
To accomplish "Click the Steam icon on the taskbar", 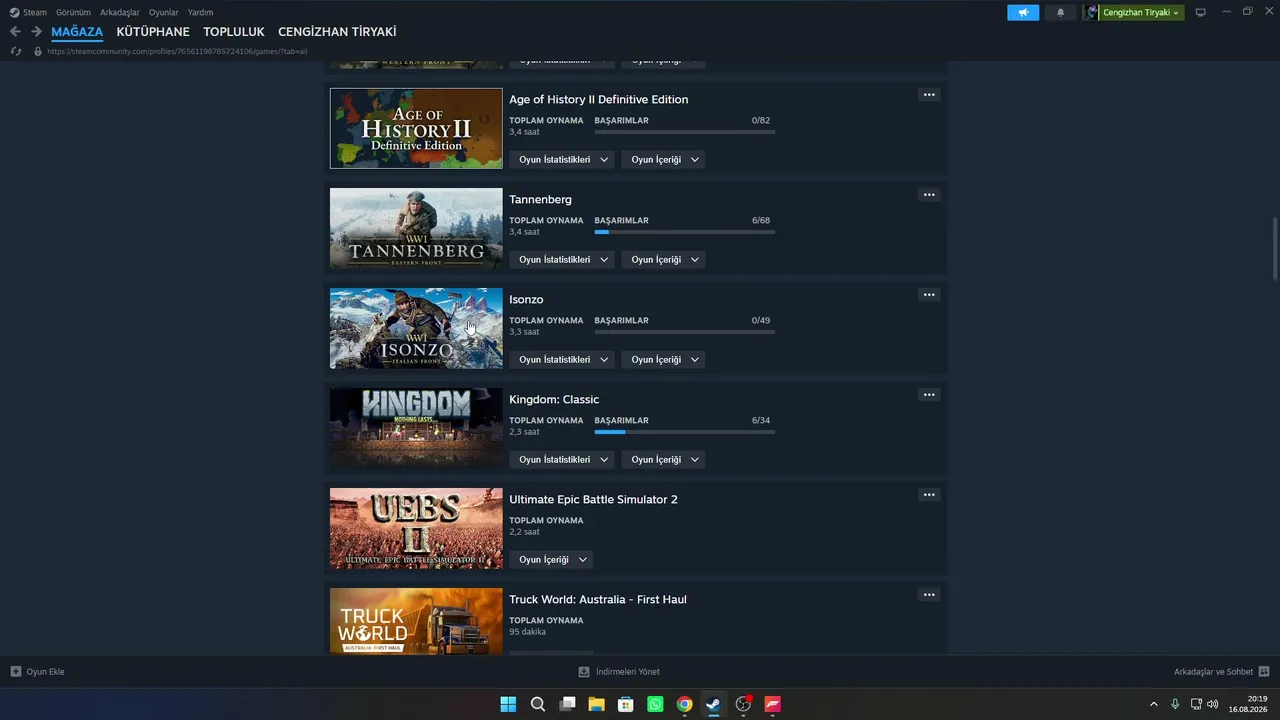I will [x=714, y=704].
